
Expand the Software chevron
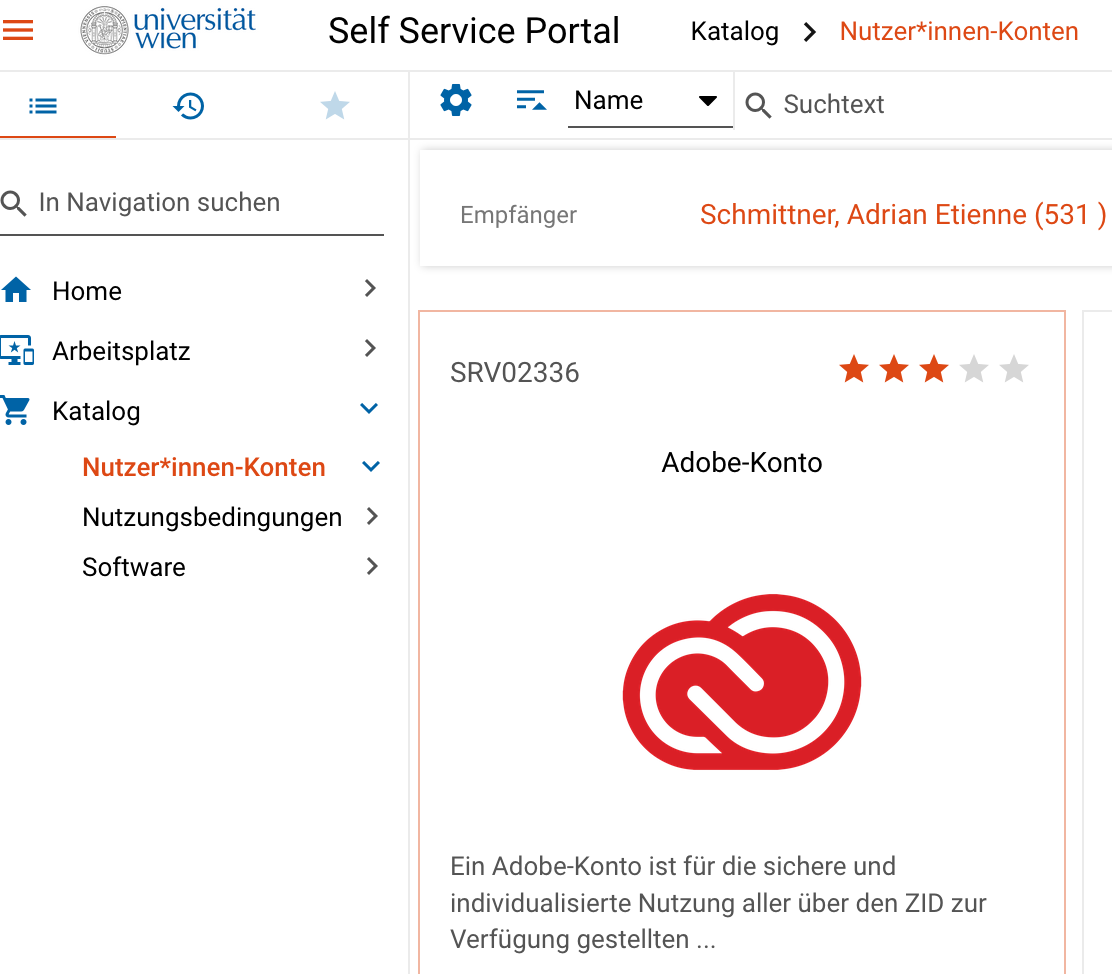(372, 566)
